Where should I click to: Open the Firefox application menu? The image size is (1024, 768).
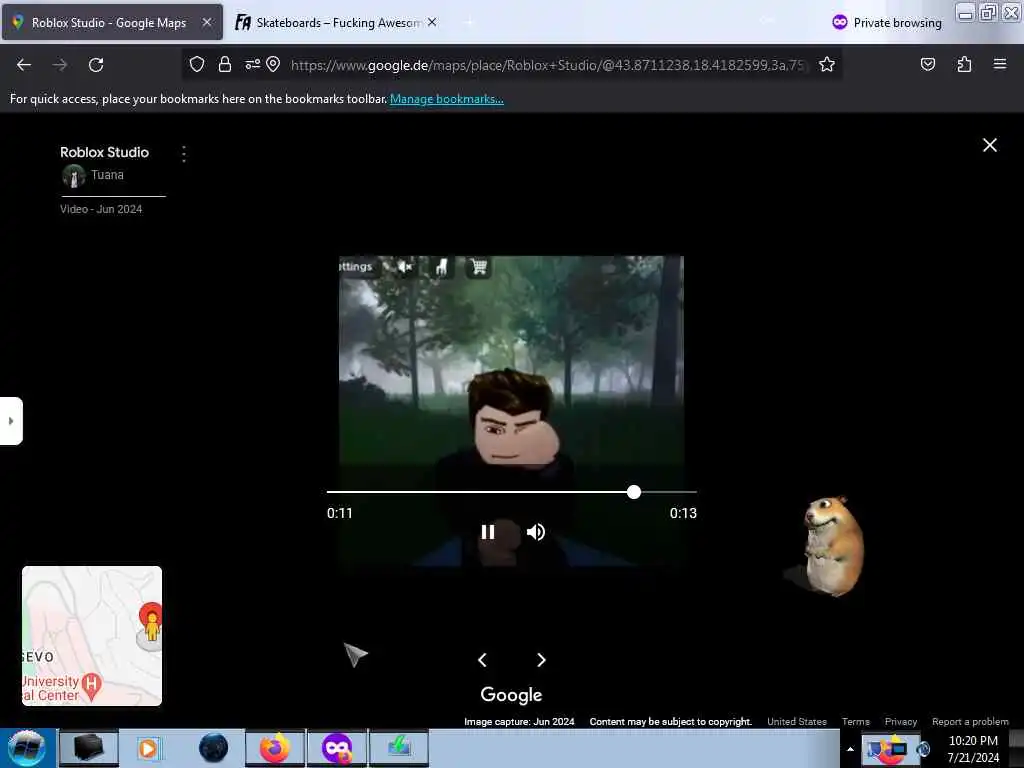point(1000,64)
